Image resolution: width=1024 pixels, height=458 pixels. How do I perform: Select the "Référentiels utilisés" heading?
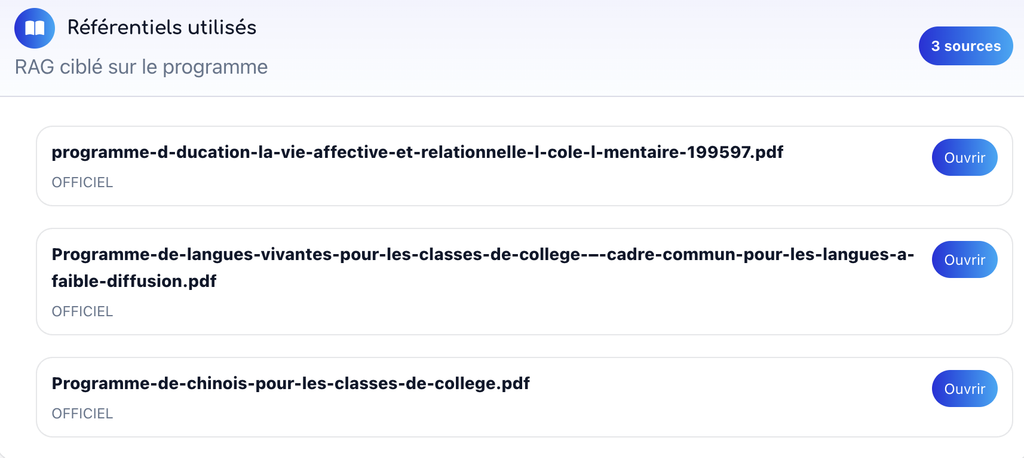coord(162,27)
